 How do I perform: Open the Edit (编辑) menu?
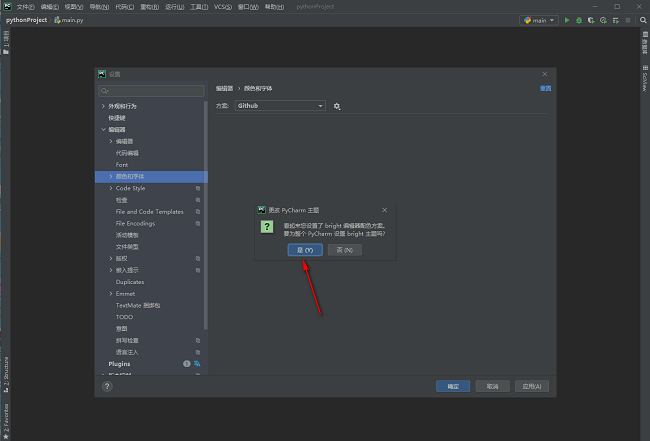[50, 7]
